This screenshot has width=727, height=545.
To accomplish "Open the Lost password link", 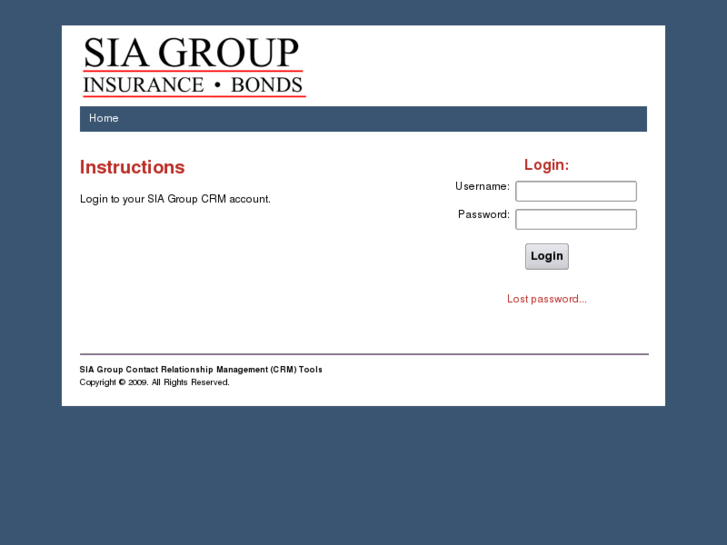I will pyautogui.click(x=547, y=299).
